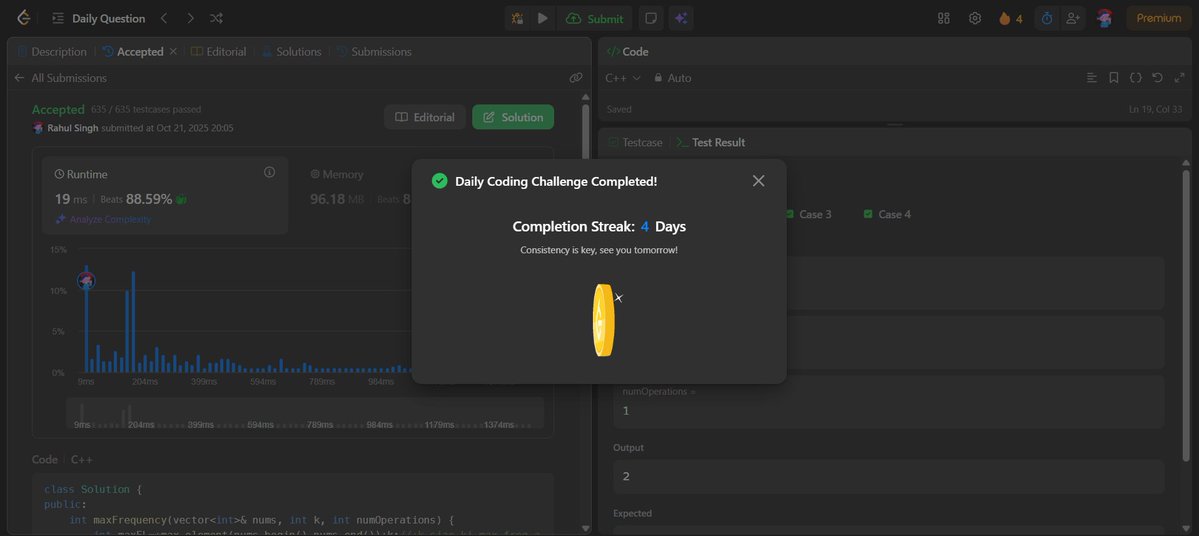Click the curly braces icon in editor toolbar
The height and width of the screenshot is (536, 1199).
[1136, 78]
